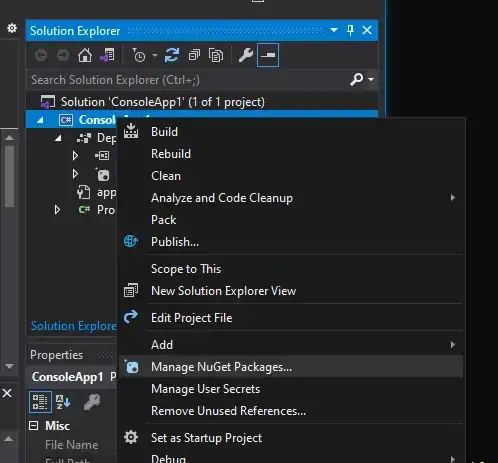The height and width of the screenshot is (463, 498).
Task: Toggle Categorized view in Properties panel
Action: pyautogui.click(x=40, y=402)
